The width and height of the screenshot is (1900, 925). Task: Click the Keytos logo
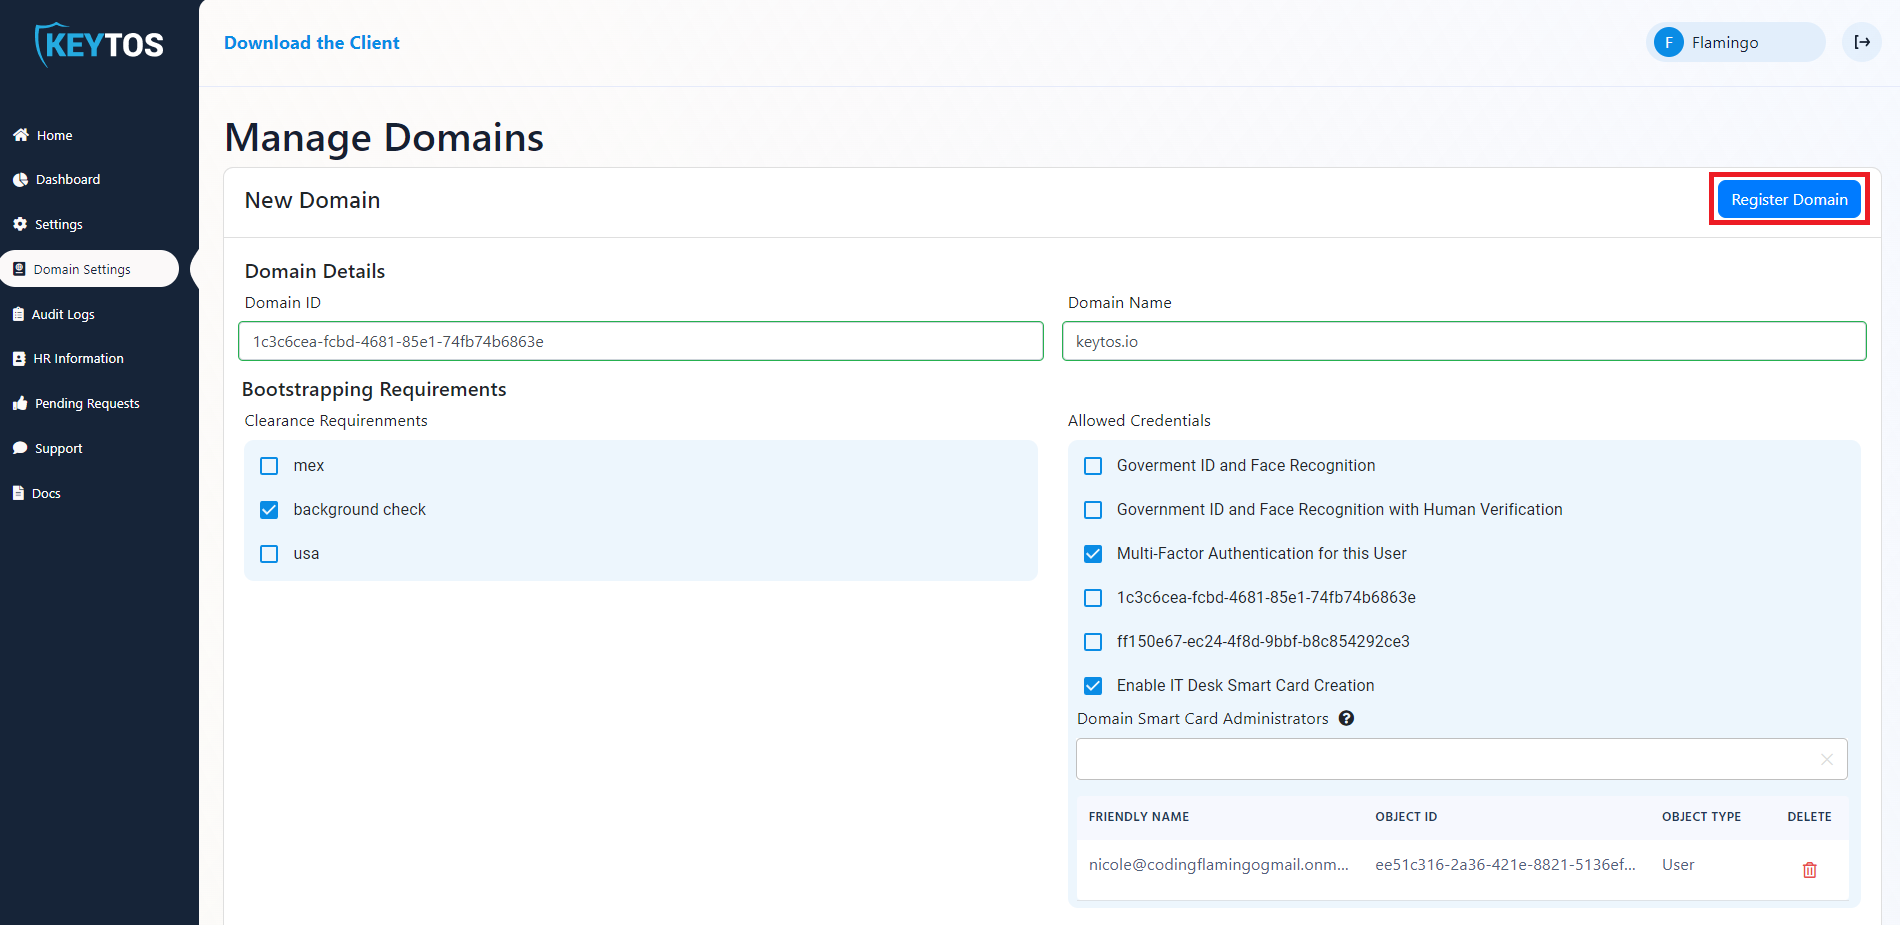99,44
